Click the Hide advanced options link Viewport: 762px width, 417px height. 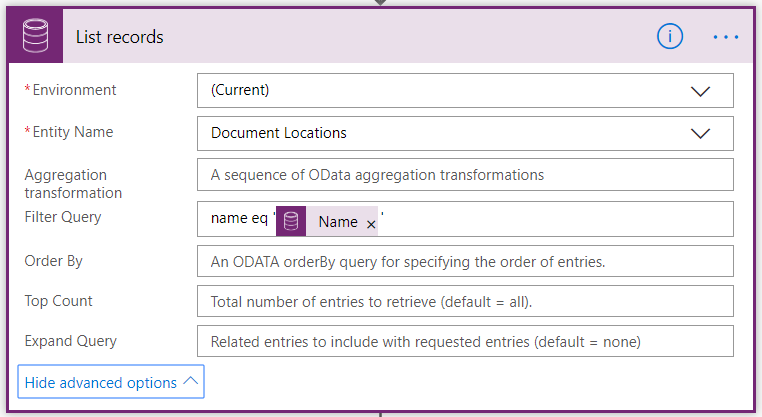click(x=101, y=383)
